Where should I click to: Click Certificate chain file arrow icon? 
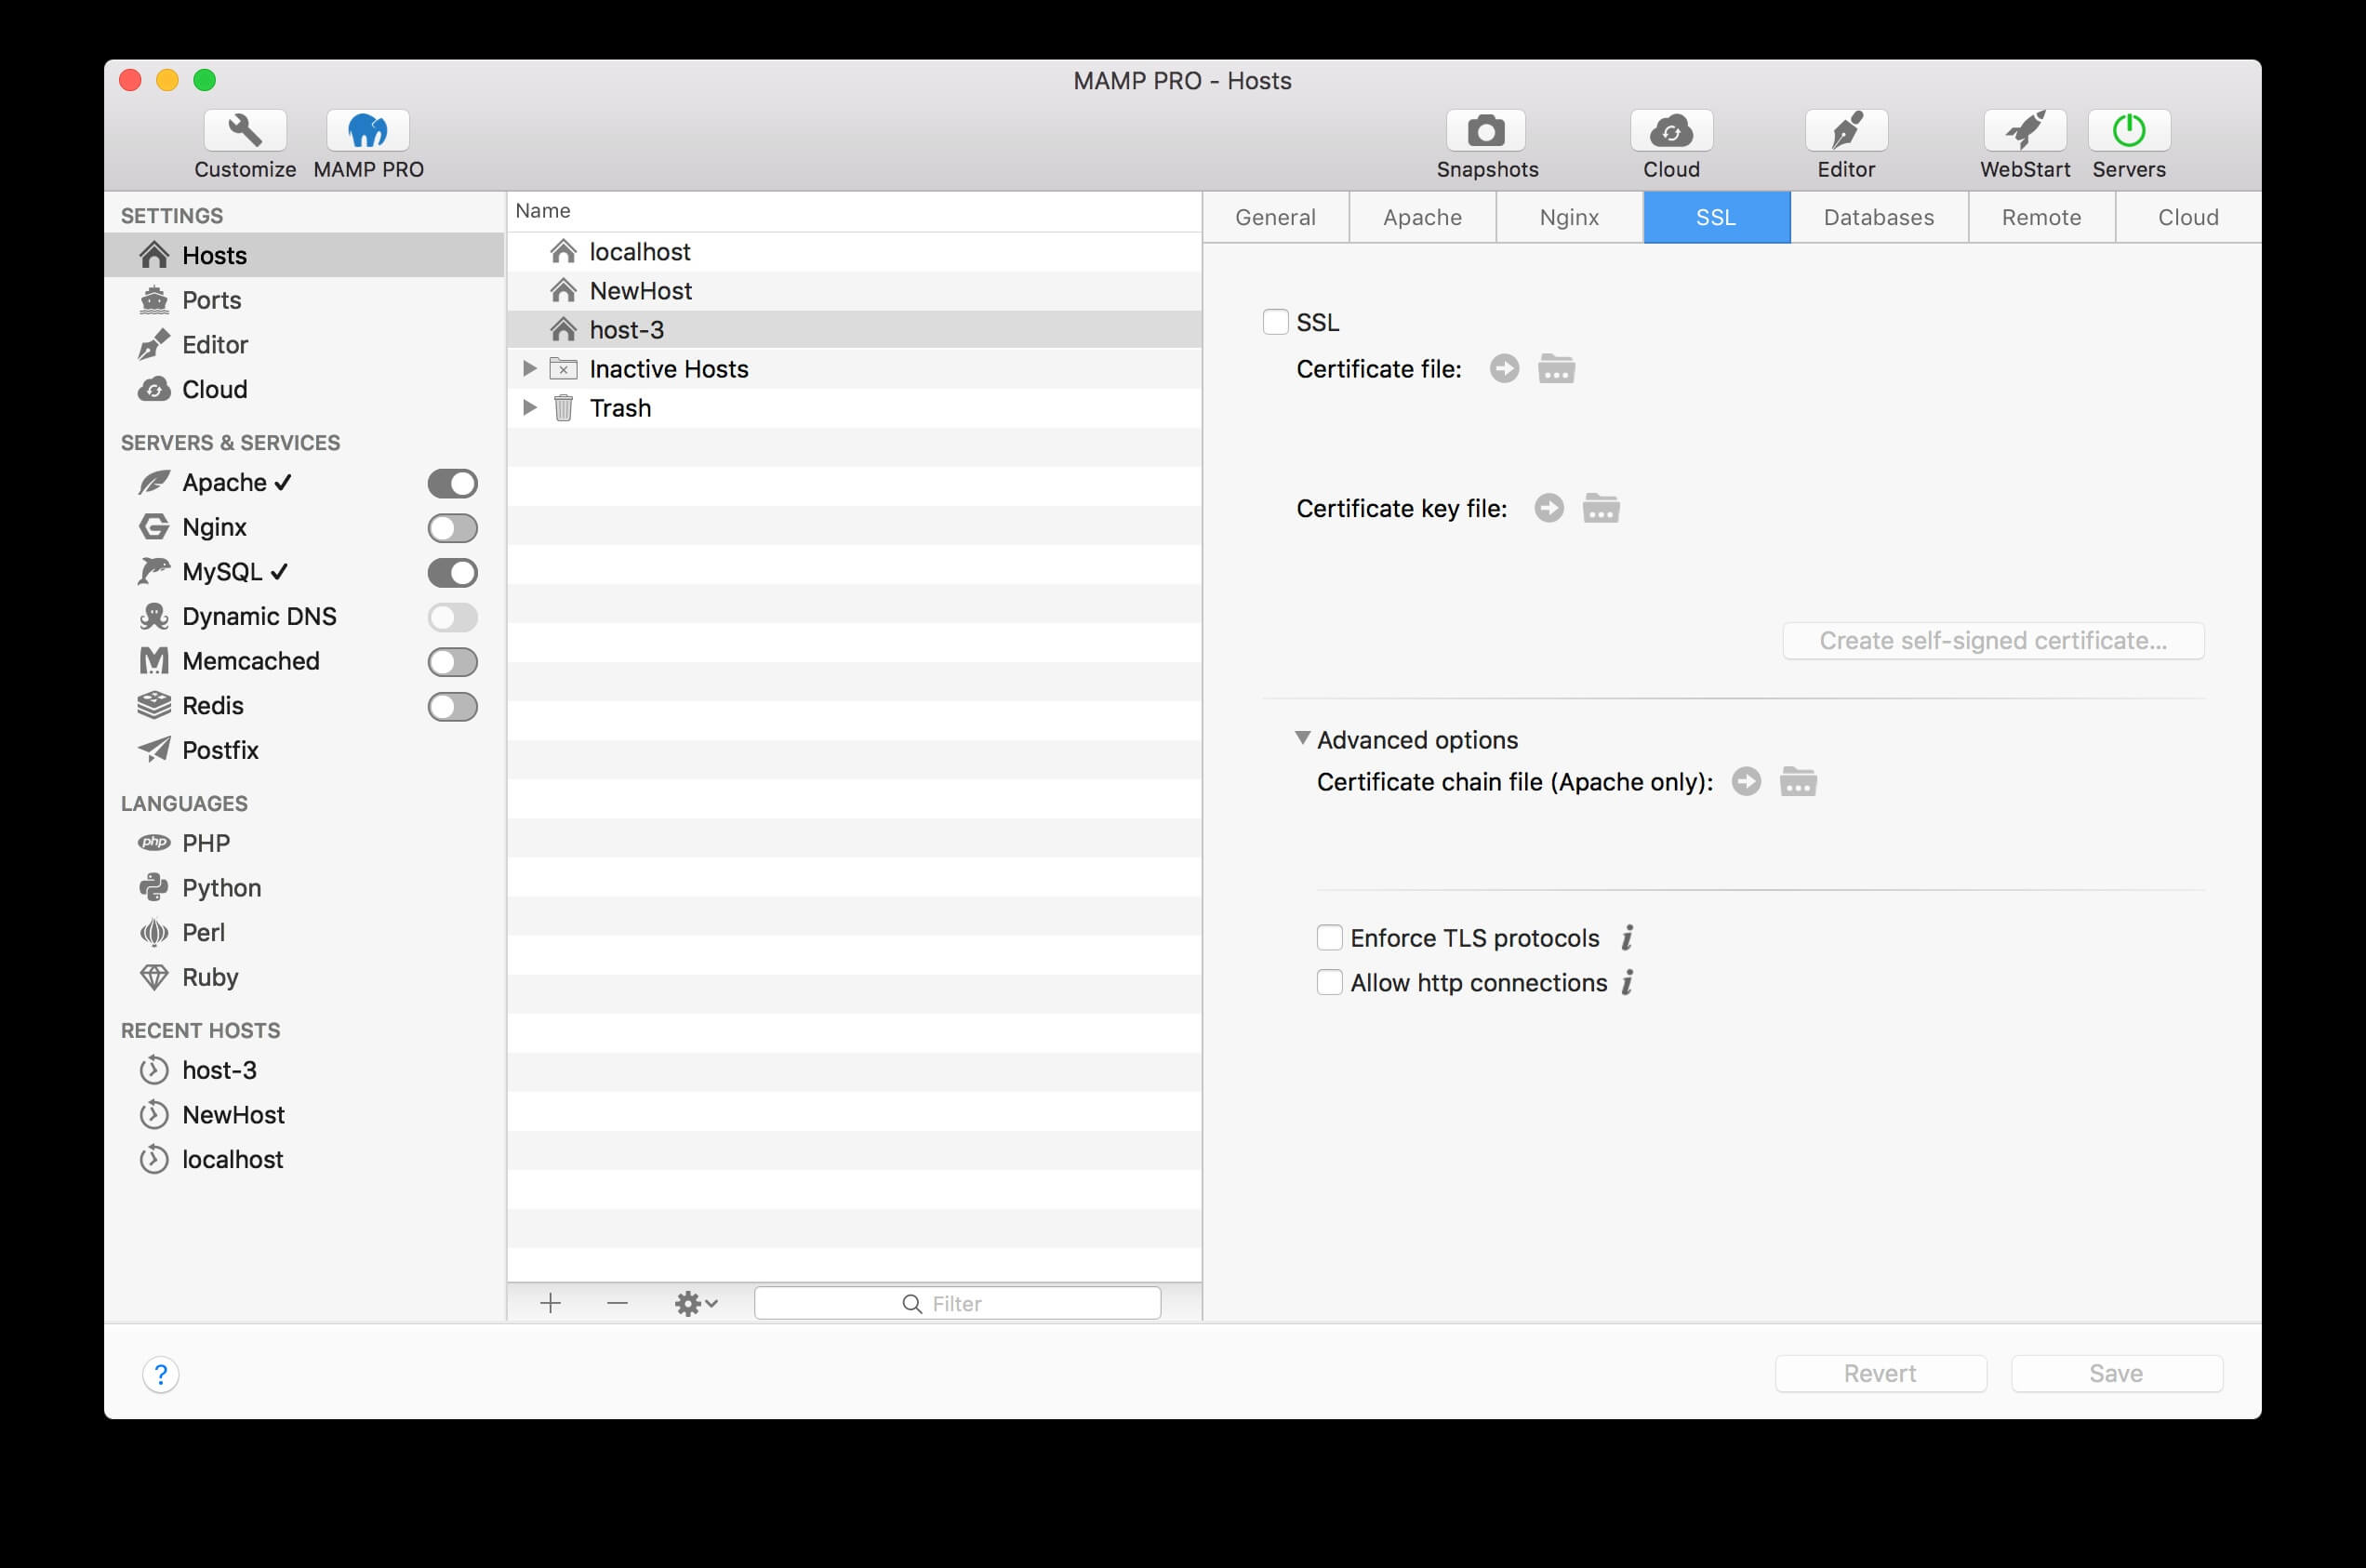1746,781
